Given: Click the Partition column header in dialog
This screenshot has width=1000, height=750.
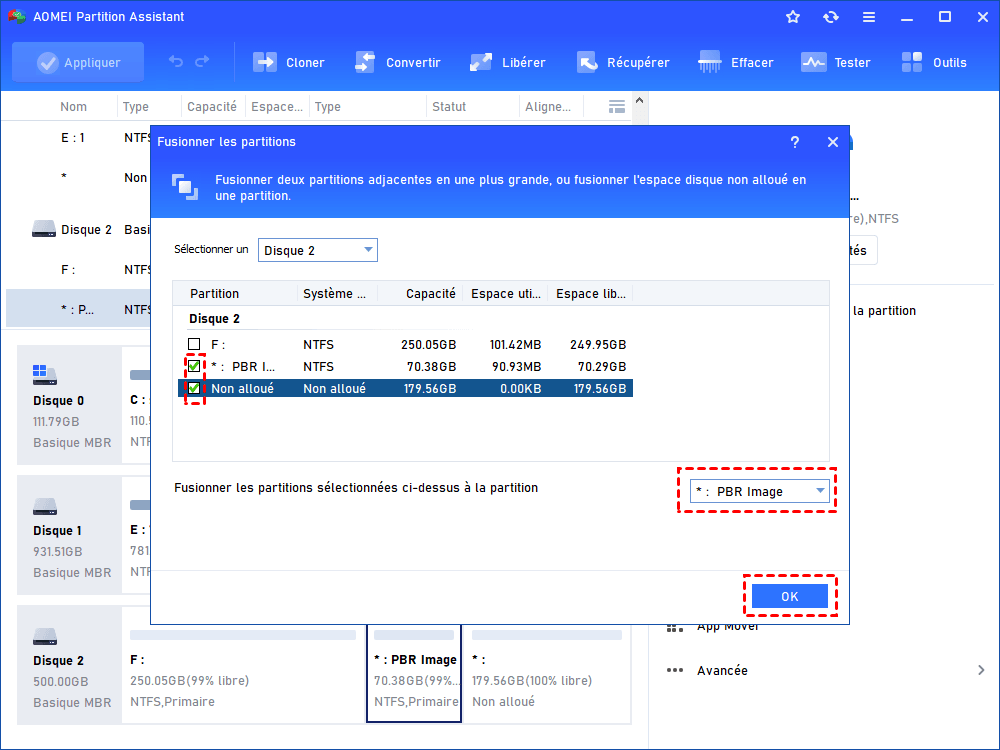Looking at the screenshot, I should point(214,293).
